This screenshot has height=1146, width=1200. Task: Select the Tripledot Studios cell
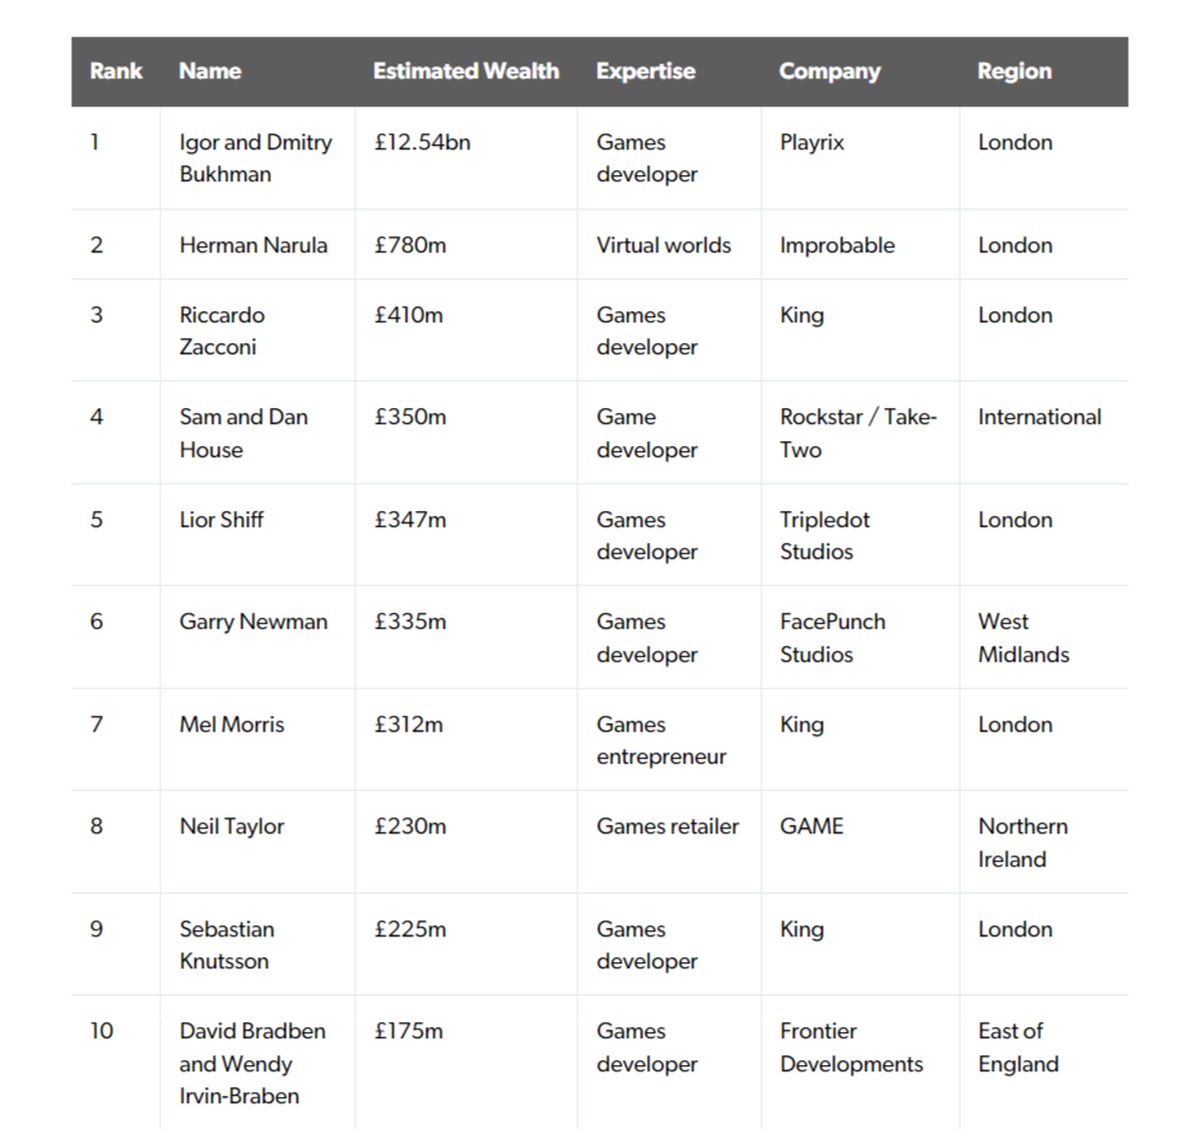click(x=824, y=535)
